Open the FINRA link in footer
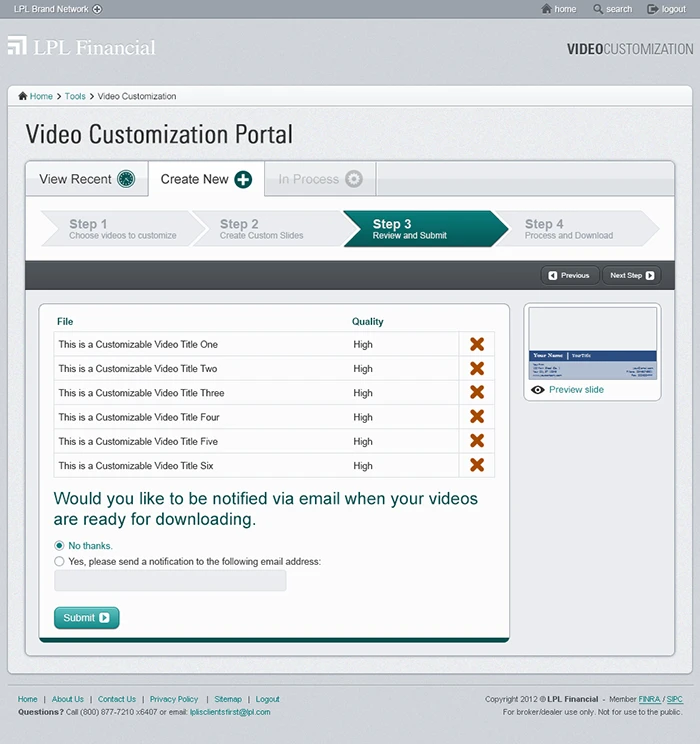Image resolution: width=700 pixels, height=744 pixels. (x=649, y=699)
